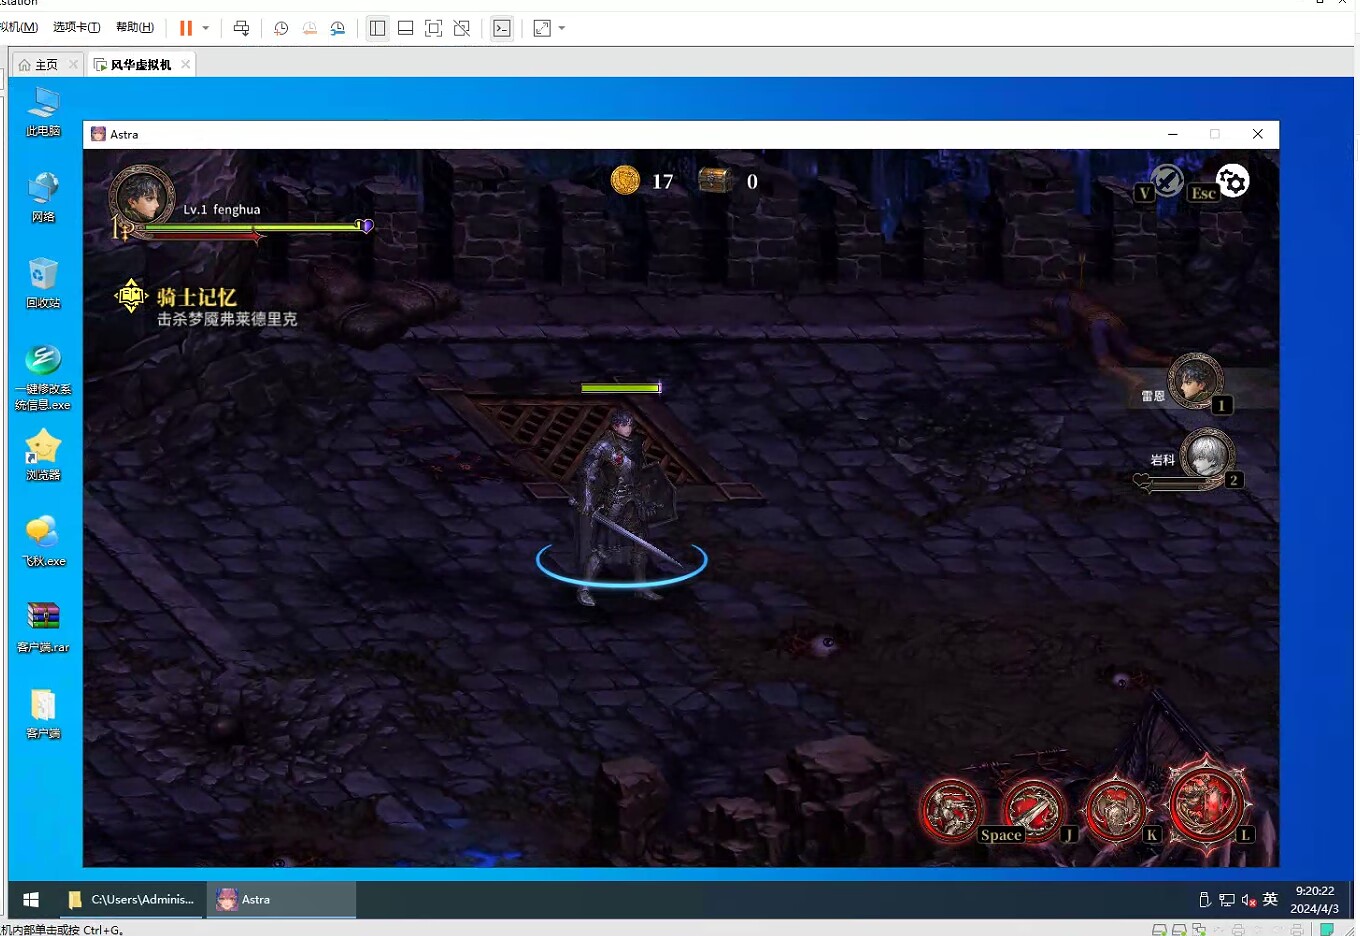1360x936 pixels.
Task: Close the 风华虚拟机 tab
Action: click(185, 64)
